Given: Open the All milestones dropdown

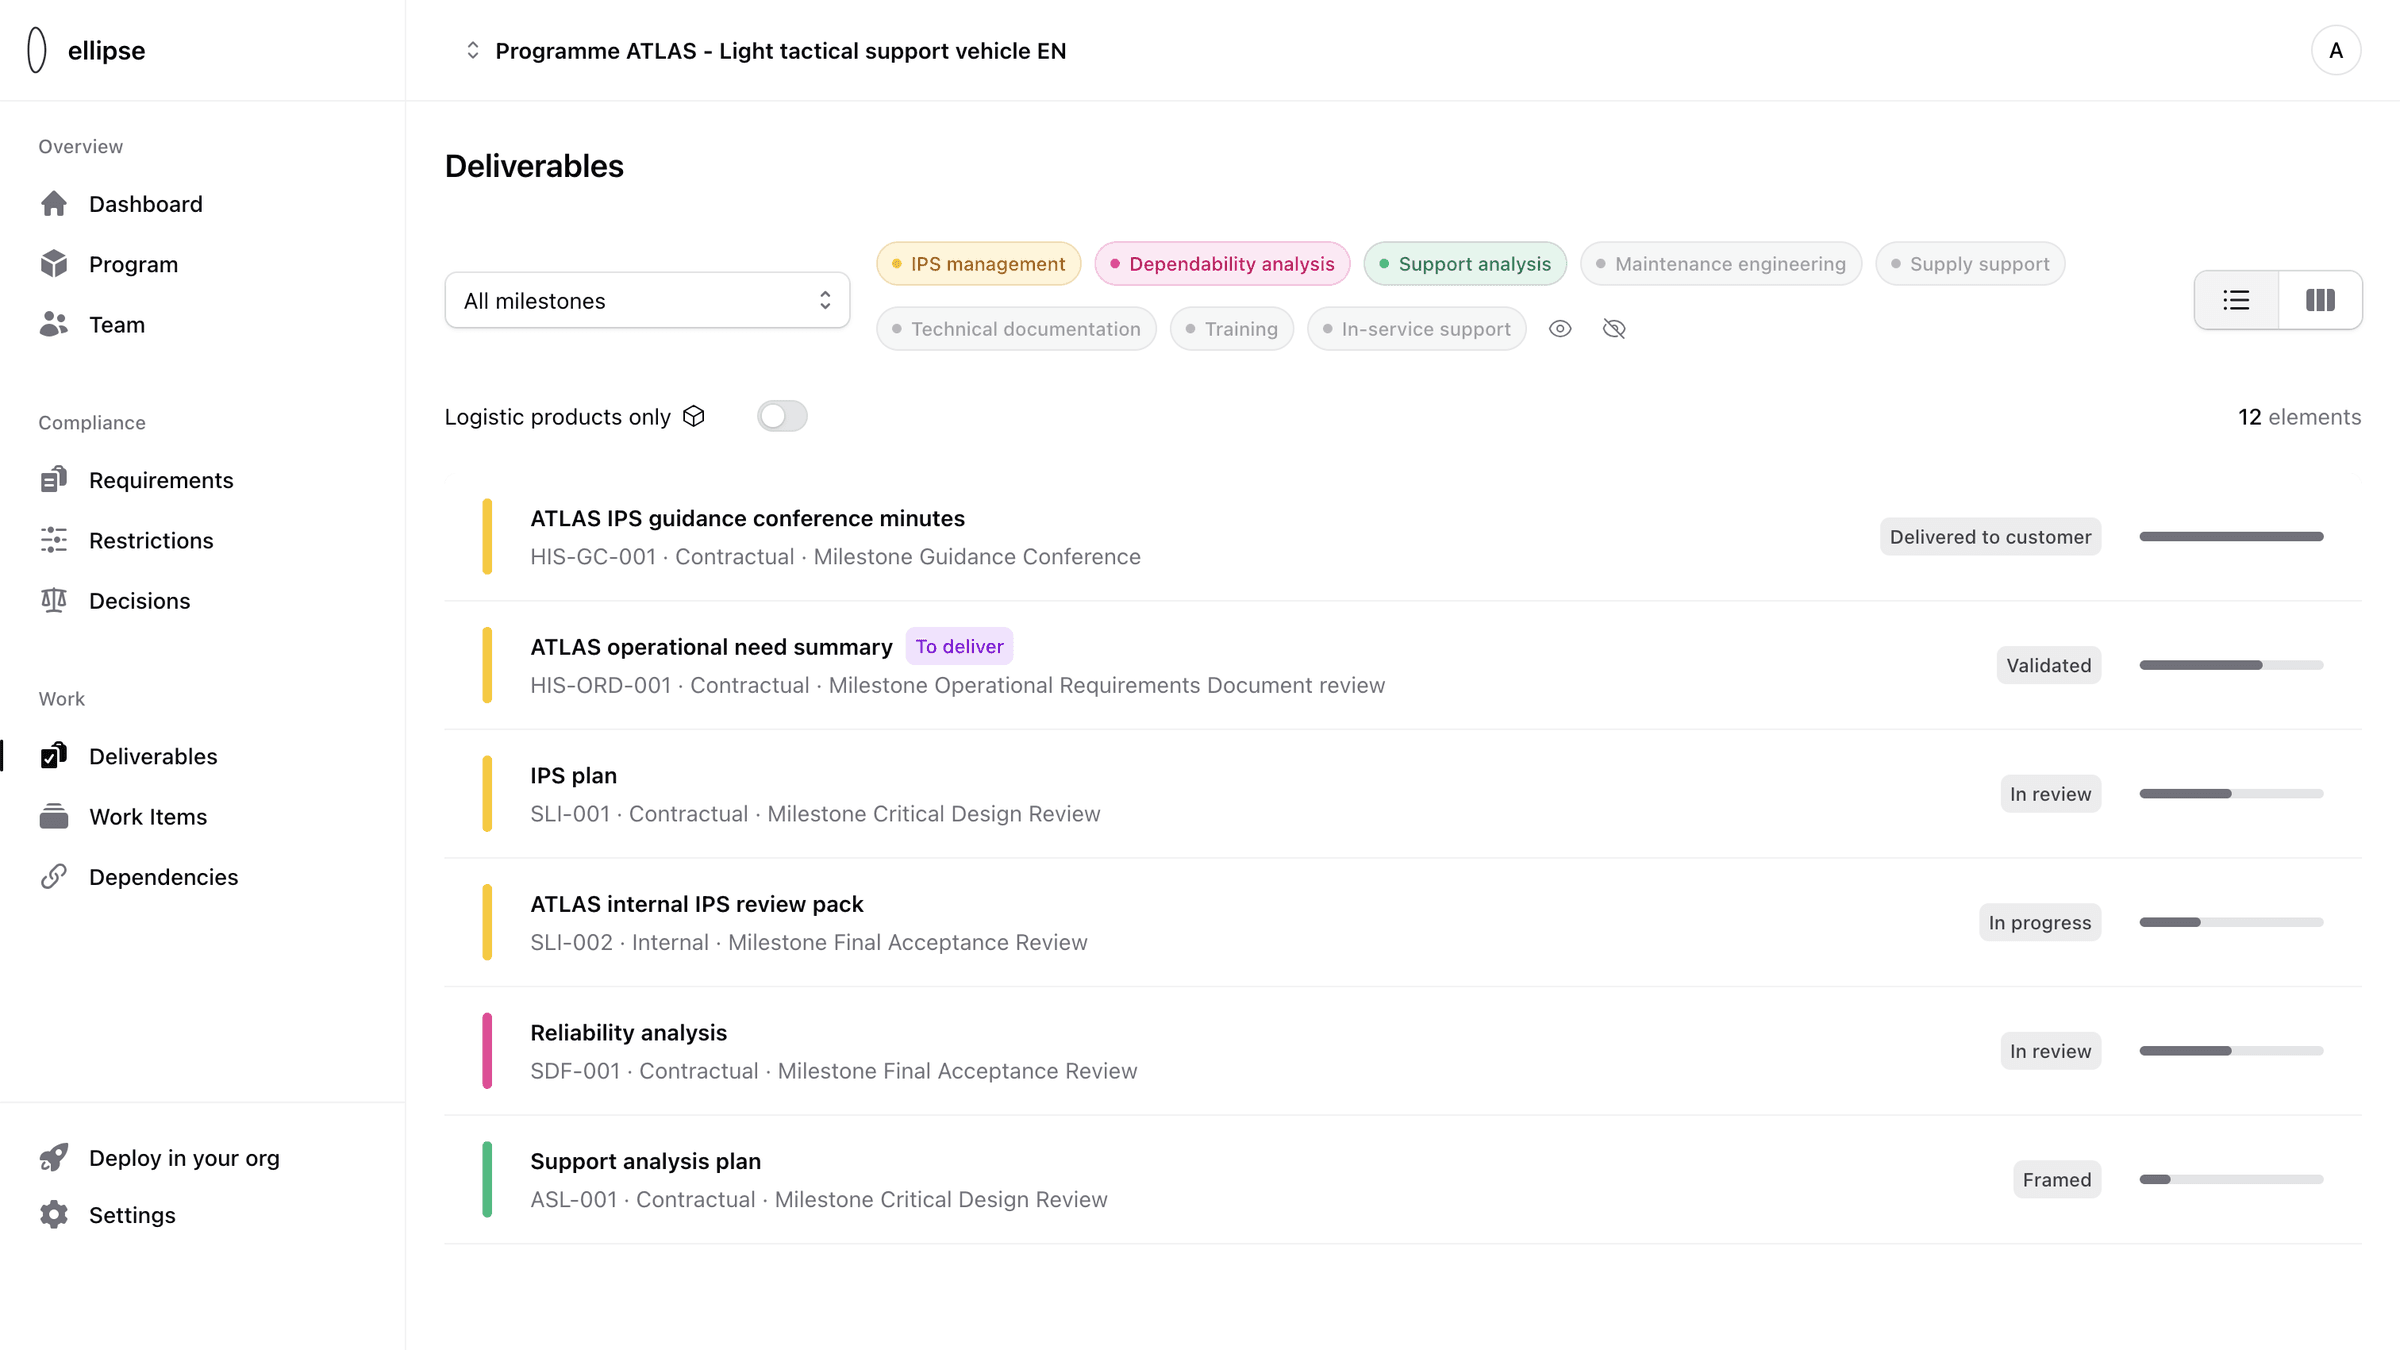Looking at the screenshot, I should 647,300.
